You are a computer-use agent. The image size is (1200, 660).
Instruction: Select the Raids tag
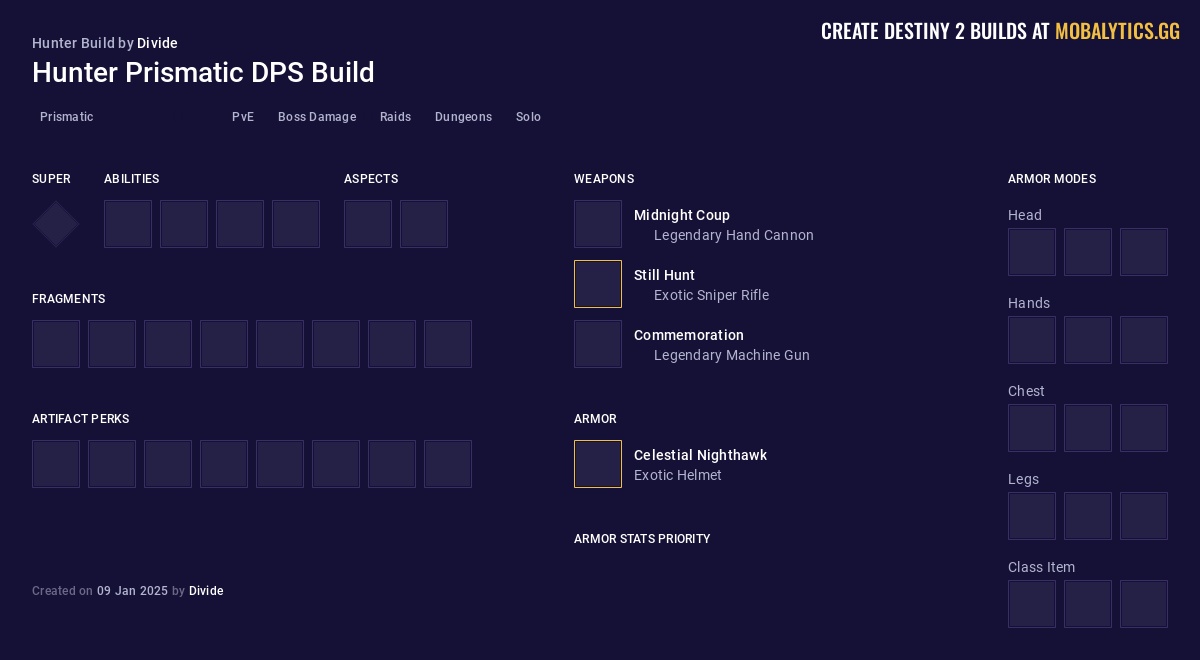[x=396, y=117]
